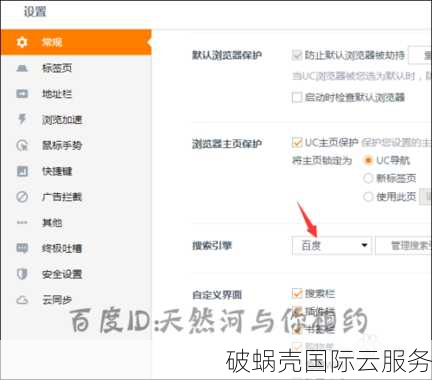Click the 自定义界面 label
Image resolution: width=432 pixels, height=380 pixels.
[x=217, y=295]
